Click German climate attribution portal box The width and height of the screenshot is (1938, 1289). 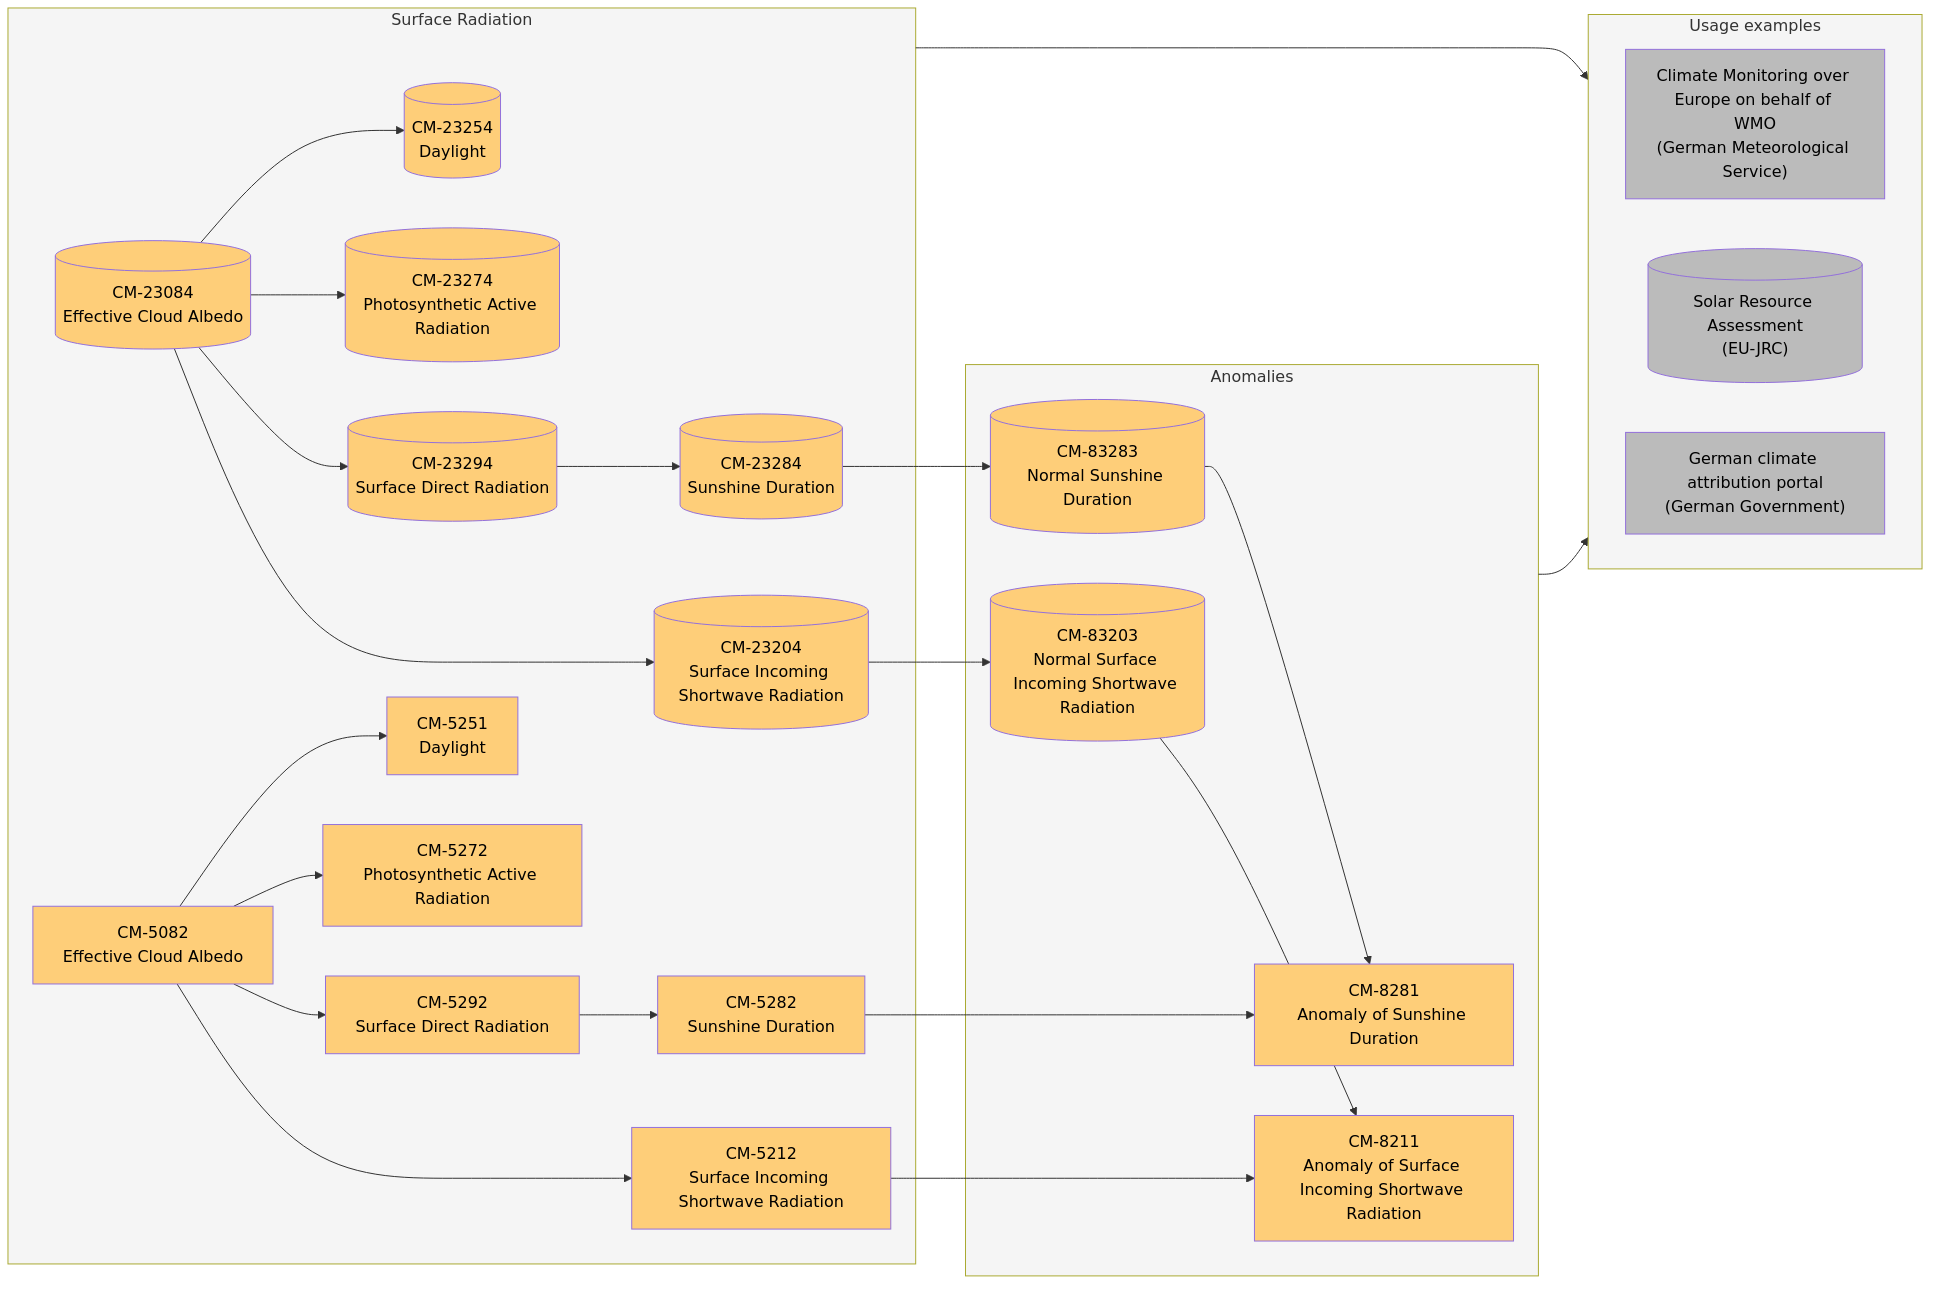(x=1754, y=483)
